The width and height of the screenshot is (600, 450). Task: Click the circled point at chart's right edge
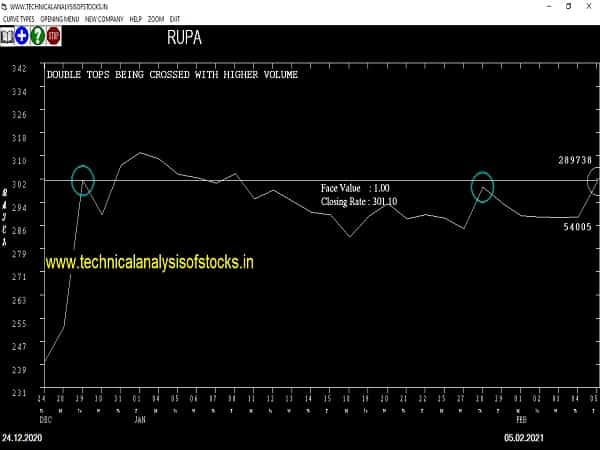click(594, 180)
